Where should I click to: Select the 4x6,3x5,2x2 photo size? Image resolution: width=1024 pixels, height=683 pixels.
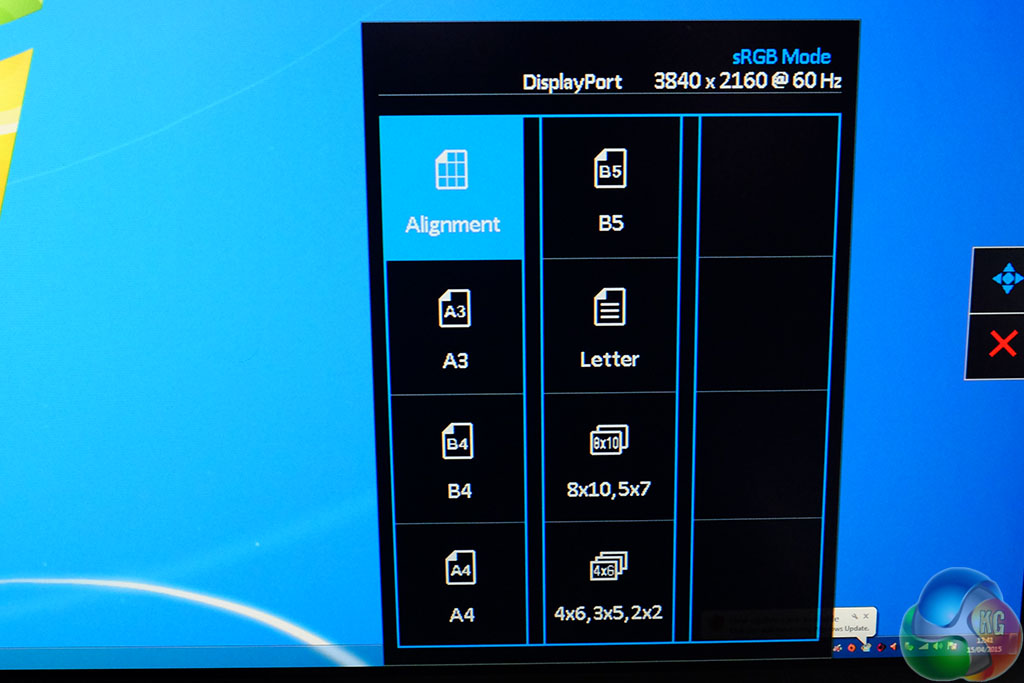(609, 582)
